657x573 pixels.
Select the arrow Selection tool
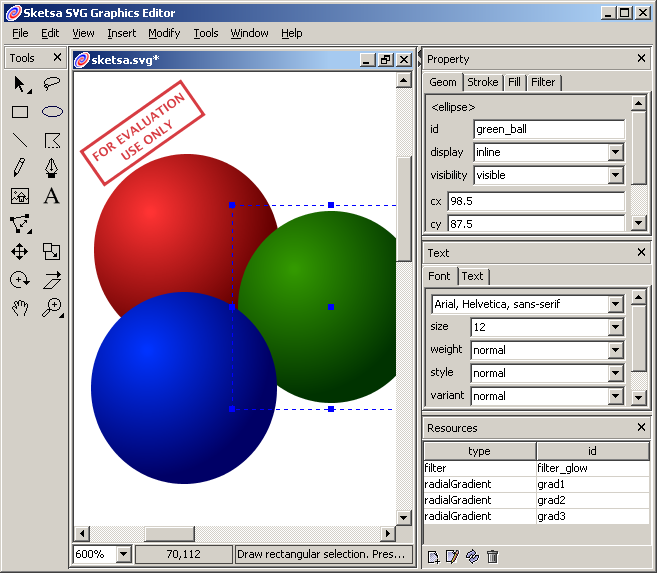click(21, 85)
